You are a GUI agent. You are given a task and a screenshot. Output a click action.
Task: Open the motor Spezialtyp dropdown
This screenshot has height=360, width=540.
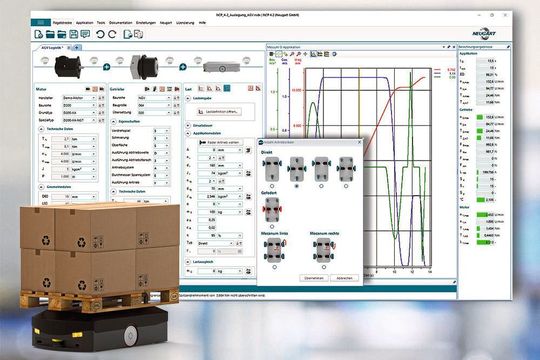click(79, 120)
